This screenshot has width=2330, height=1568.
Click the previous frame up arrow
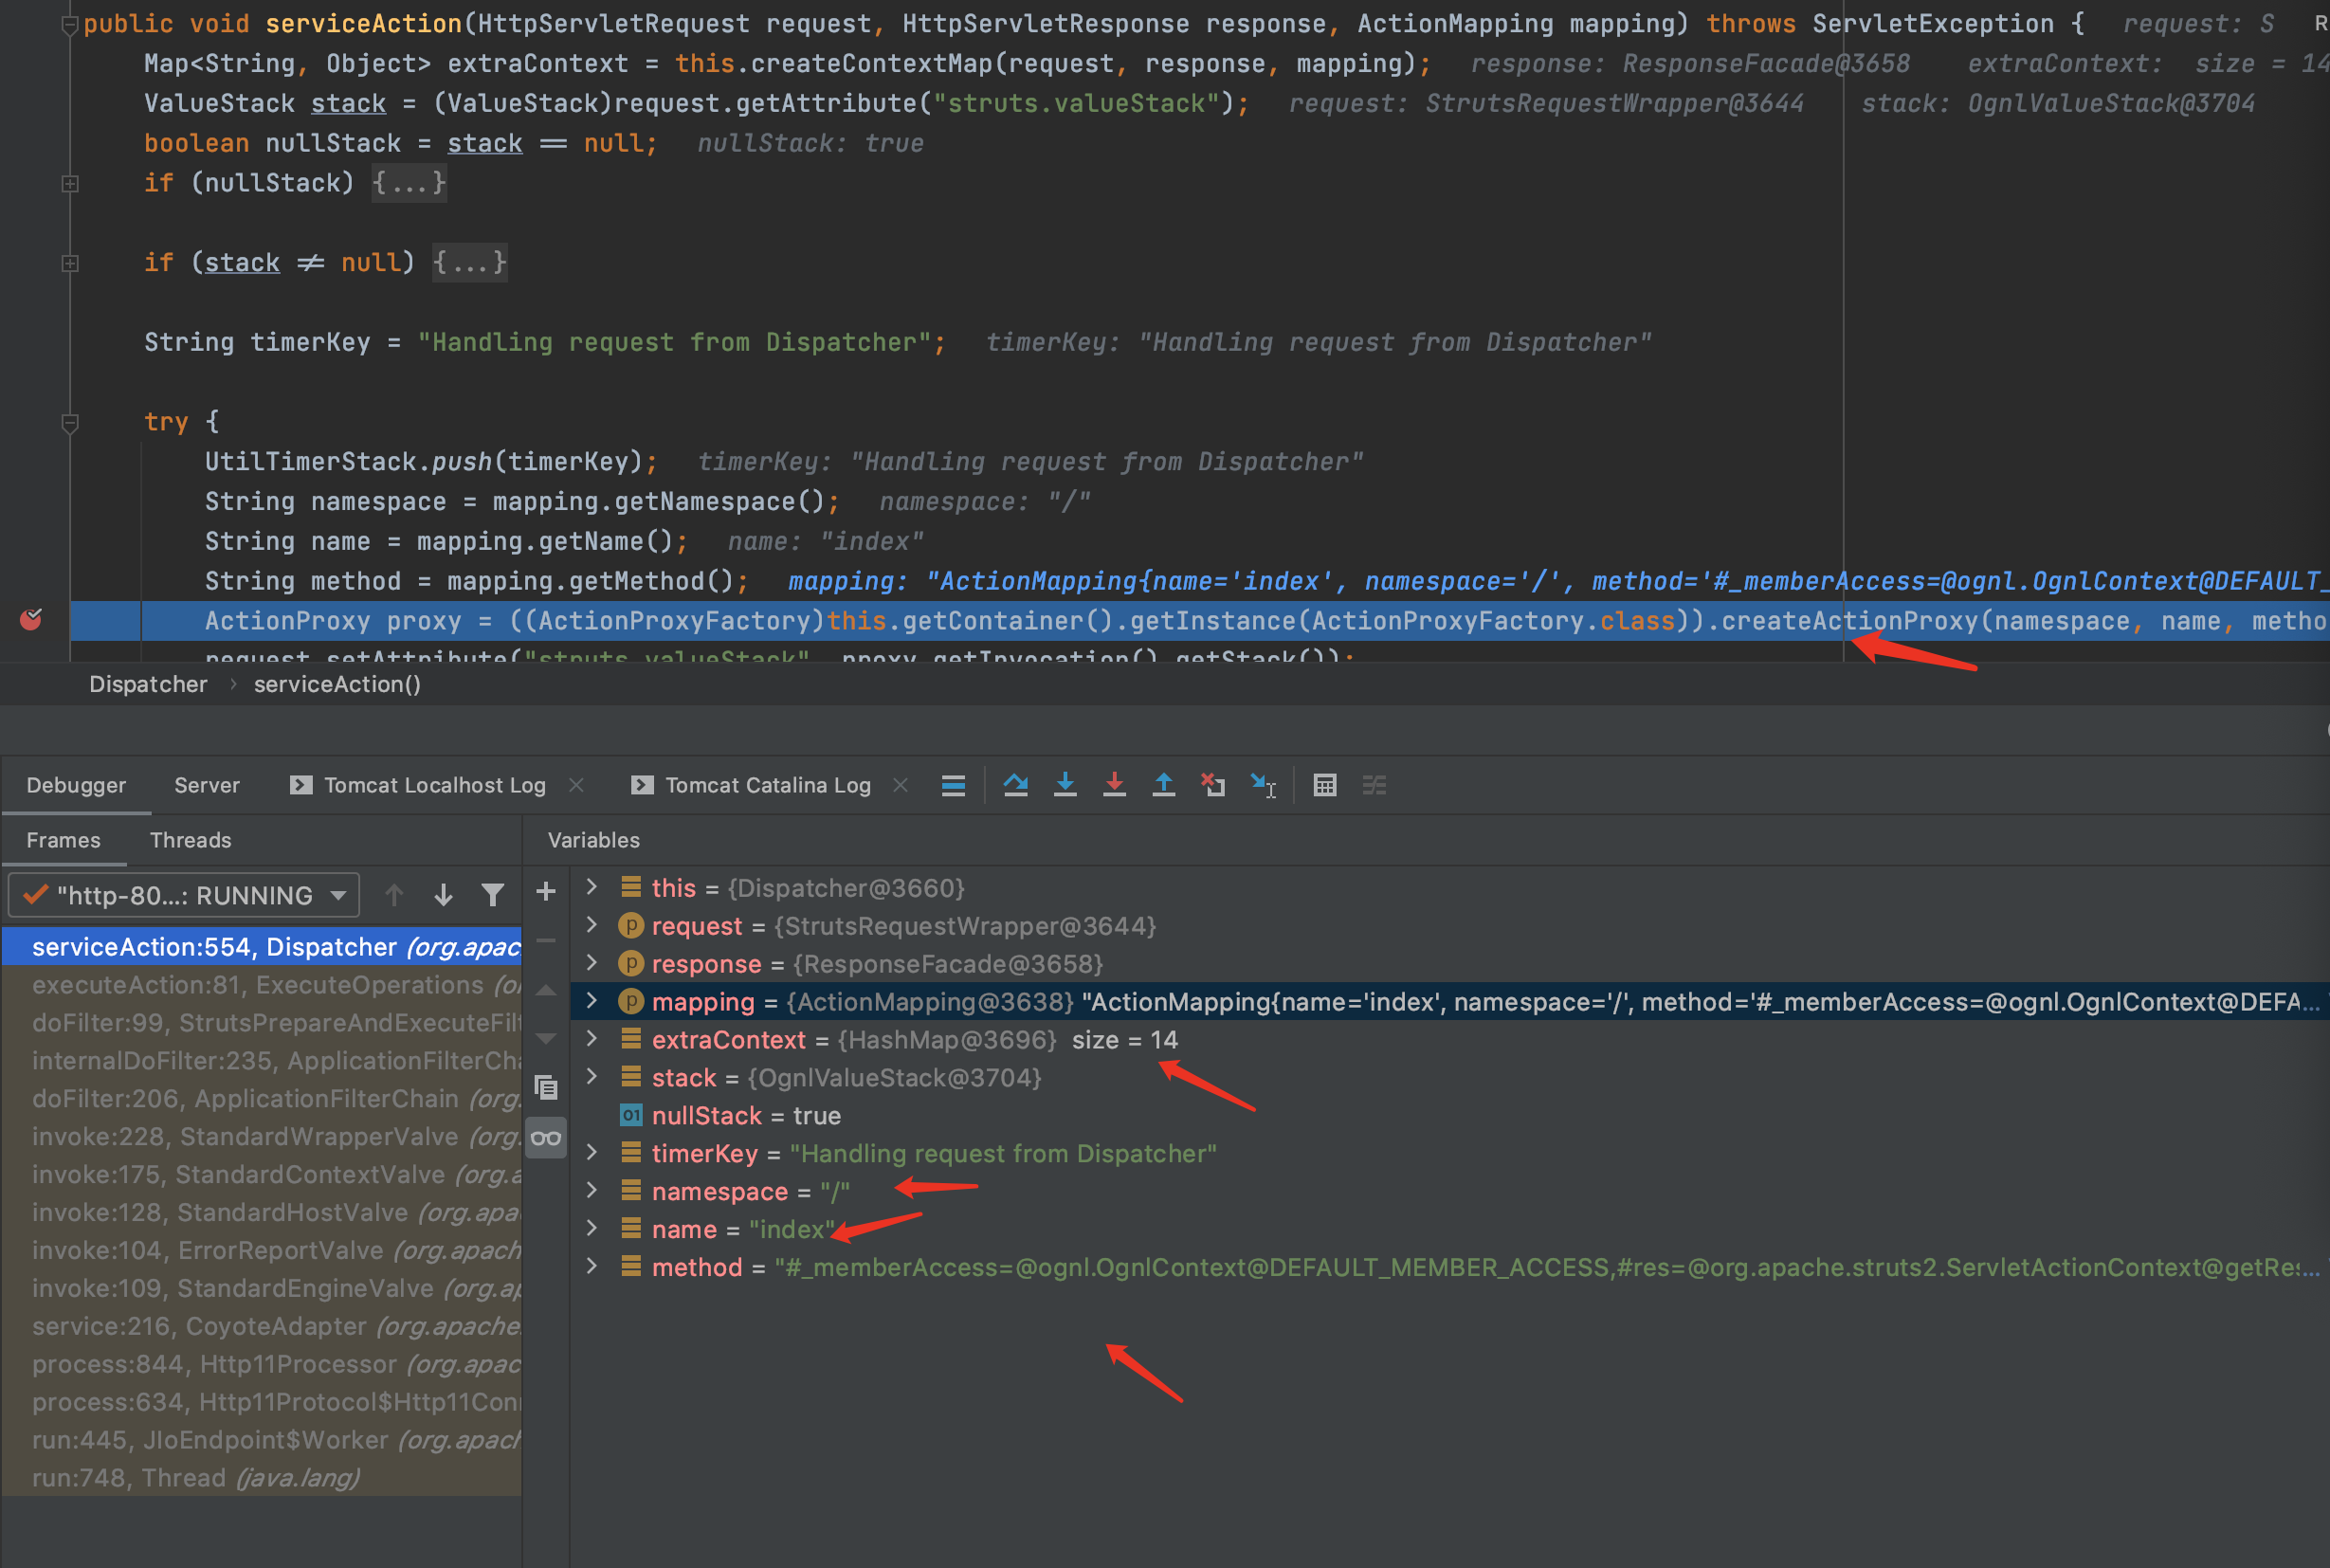pyautogui.click(x=394, y=895)
